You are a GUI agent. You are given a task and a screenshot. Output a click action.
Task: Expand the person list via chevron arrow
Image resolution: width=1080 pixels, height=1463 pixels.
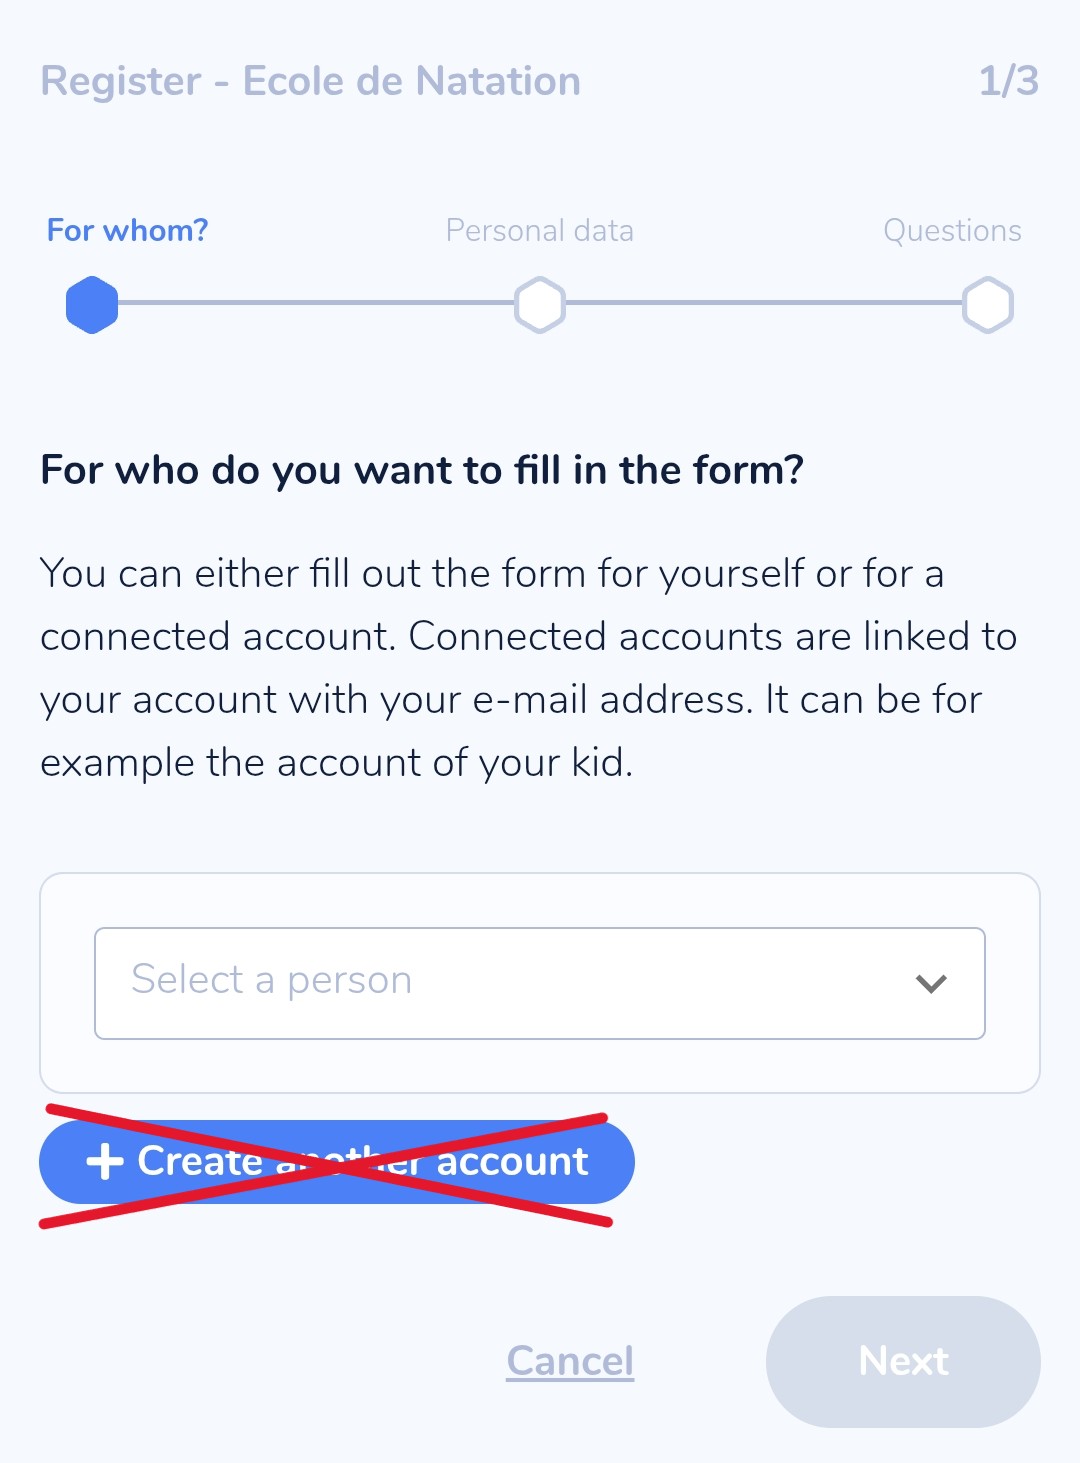tap(931, 984)
